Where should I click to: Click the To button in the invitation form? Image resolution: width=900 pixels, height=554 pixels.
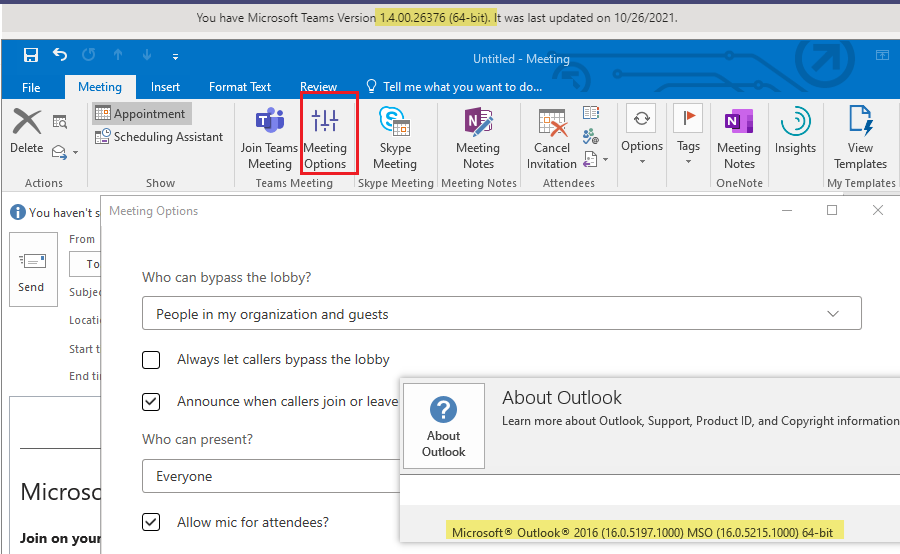click(x=84, y=264)
